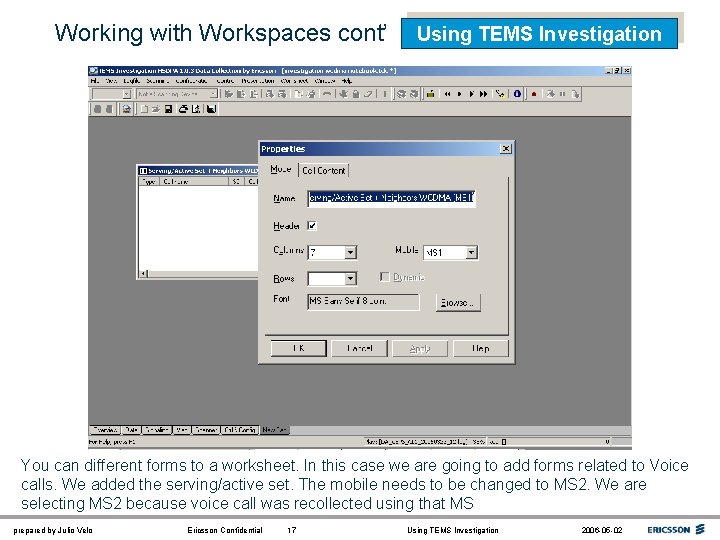The height and width of the screenshot is (540, 720).
Task: Click the padlock icon in the toolbar
Action: [x=355, y=94]
